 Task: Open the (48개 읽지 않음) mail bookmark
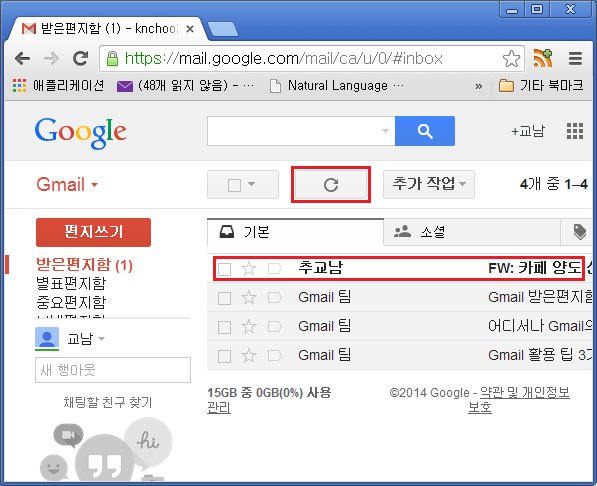(x=186, y=86)
